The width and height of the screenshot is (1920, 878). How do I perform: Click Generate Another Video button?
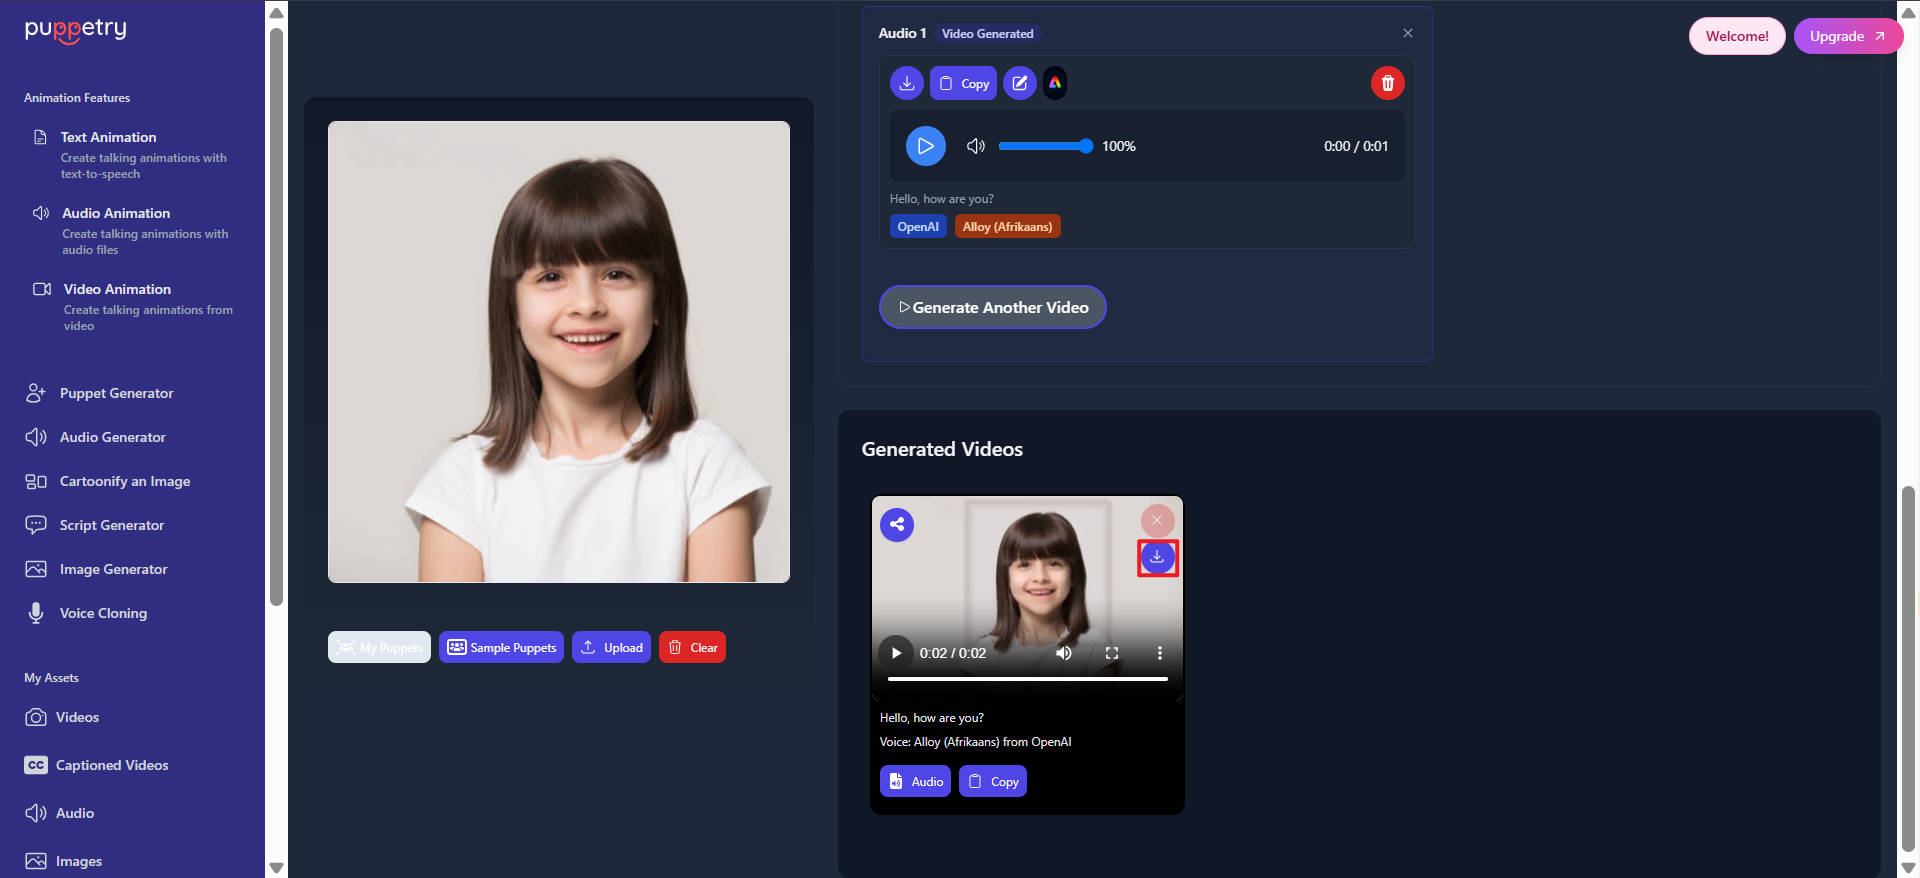(x=992, y=307)
